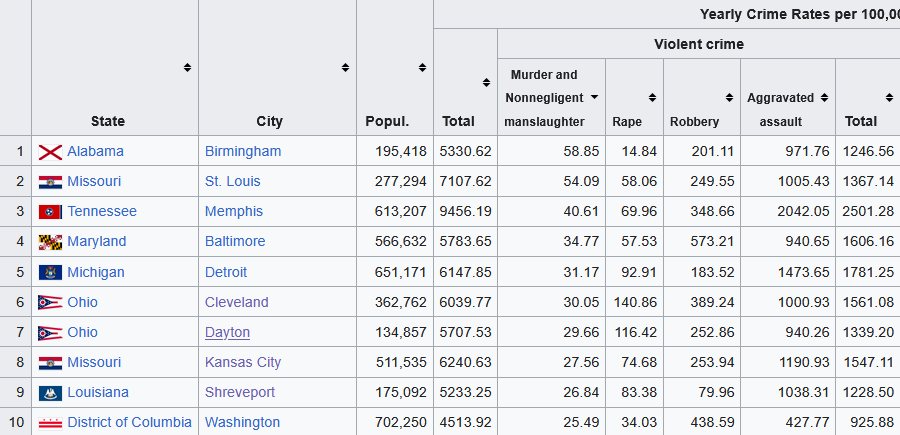Click the Louisiana flag icon
Screen dimensions: 900x435
51,393
